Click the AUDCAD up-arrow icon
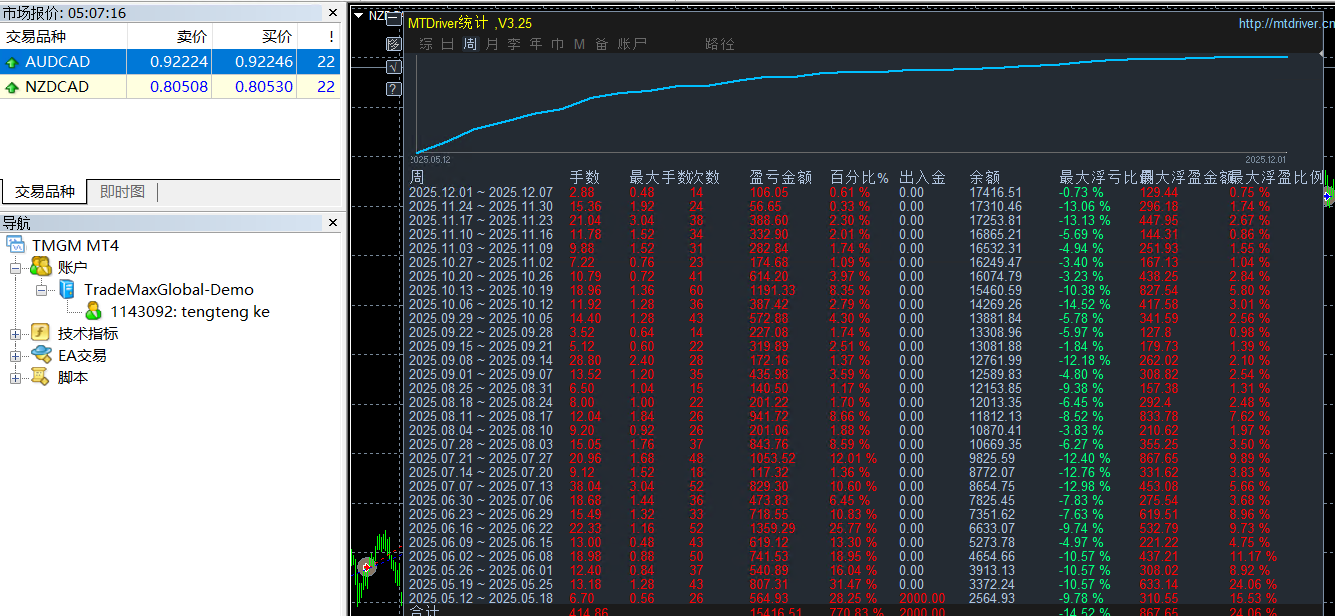The width and height of the screenshot is (1335, 616). coord(12,62)
